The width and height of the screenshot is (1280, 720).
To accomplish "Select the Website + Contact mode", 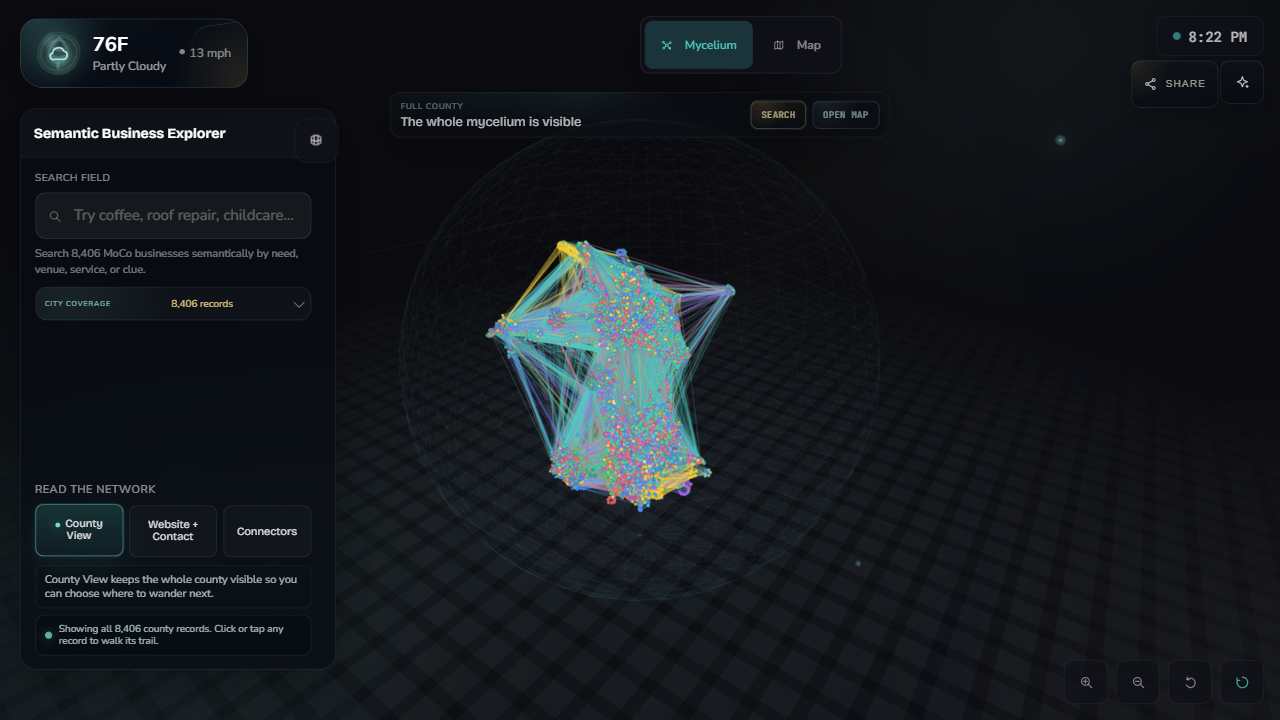I will point(173,530).
